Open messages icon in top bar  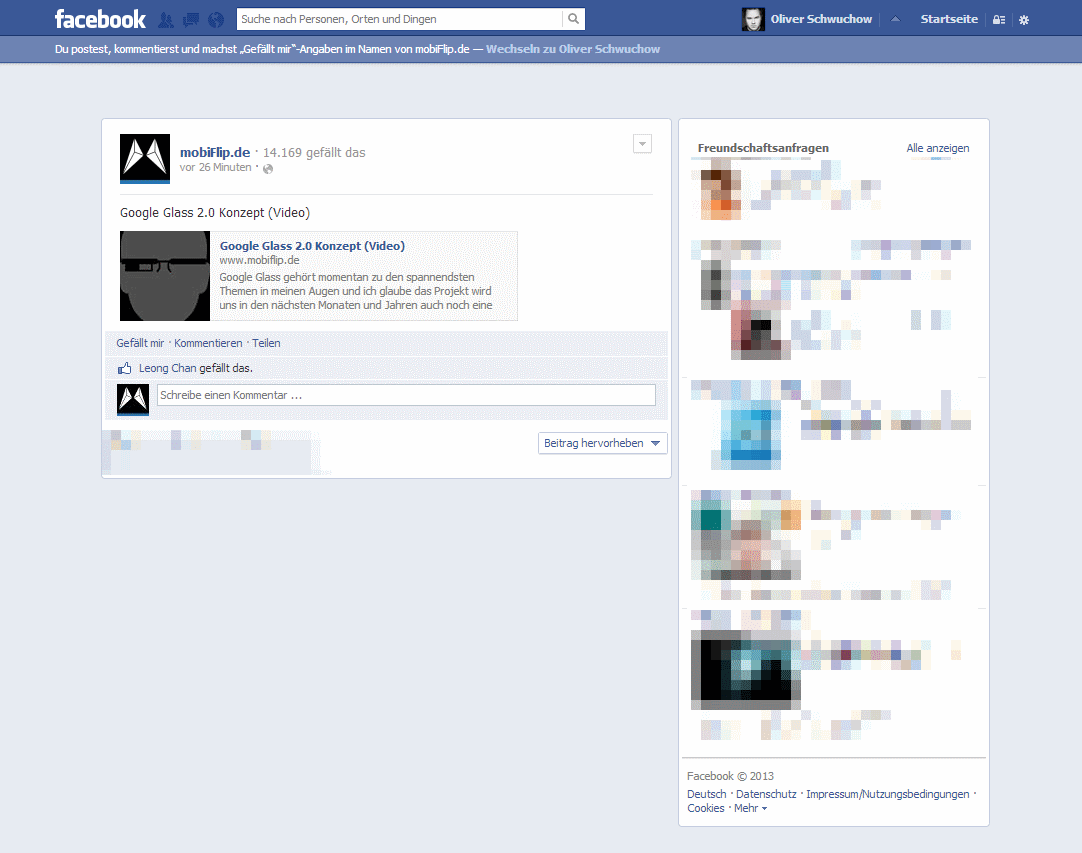coord(190,20)
